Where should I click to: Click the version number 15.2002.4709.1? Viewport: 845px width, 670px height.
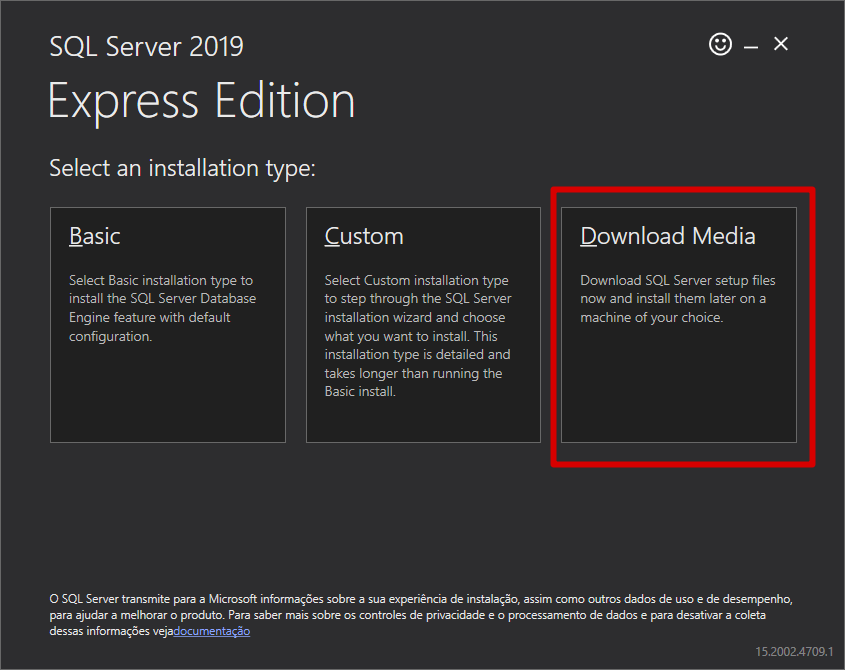click(x=794, y=651)
